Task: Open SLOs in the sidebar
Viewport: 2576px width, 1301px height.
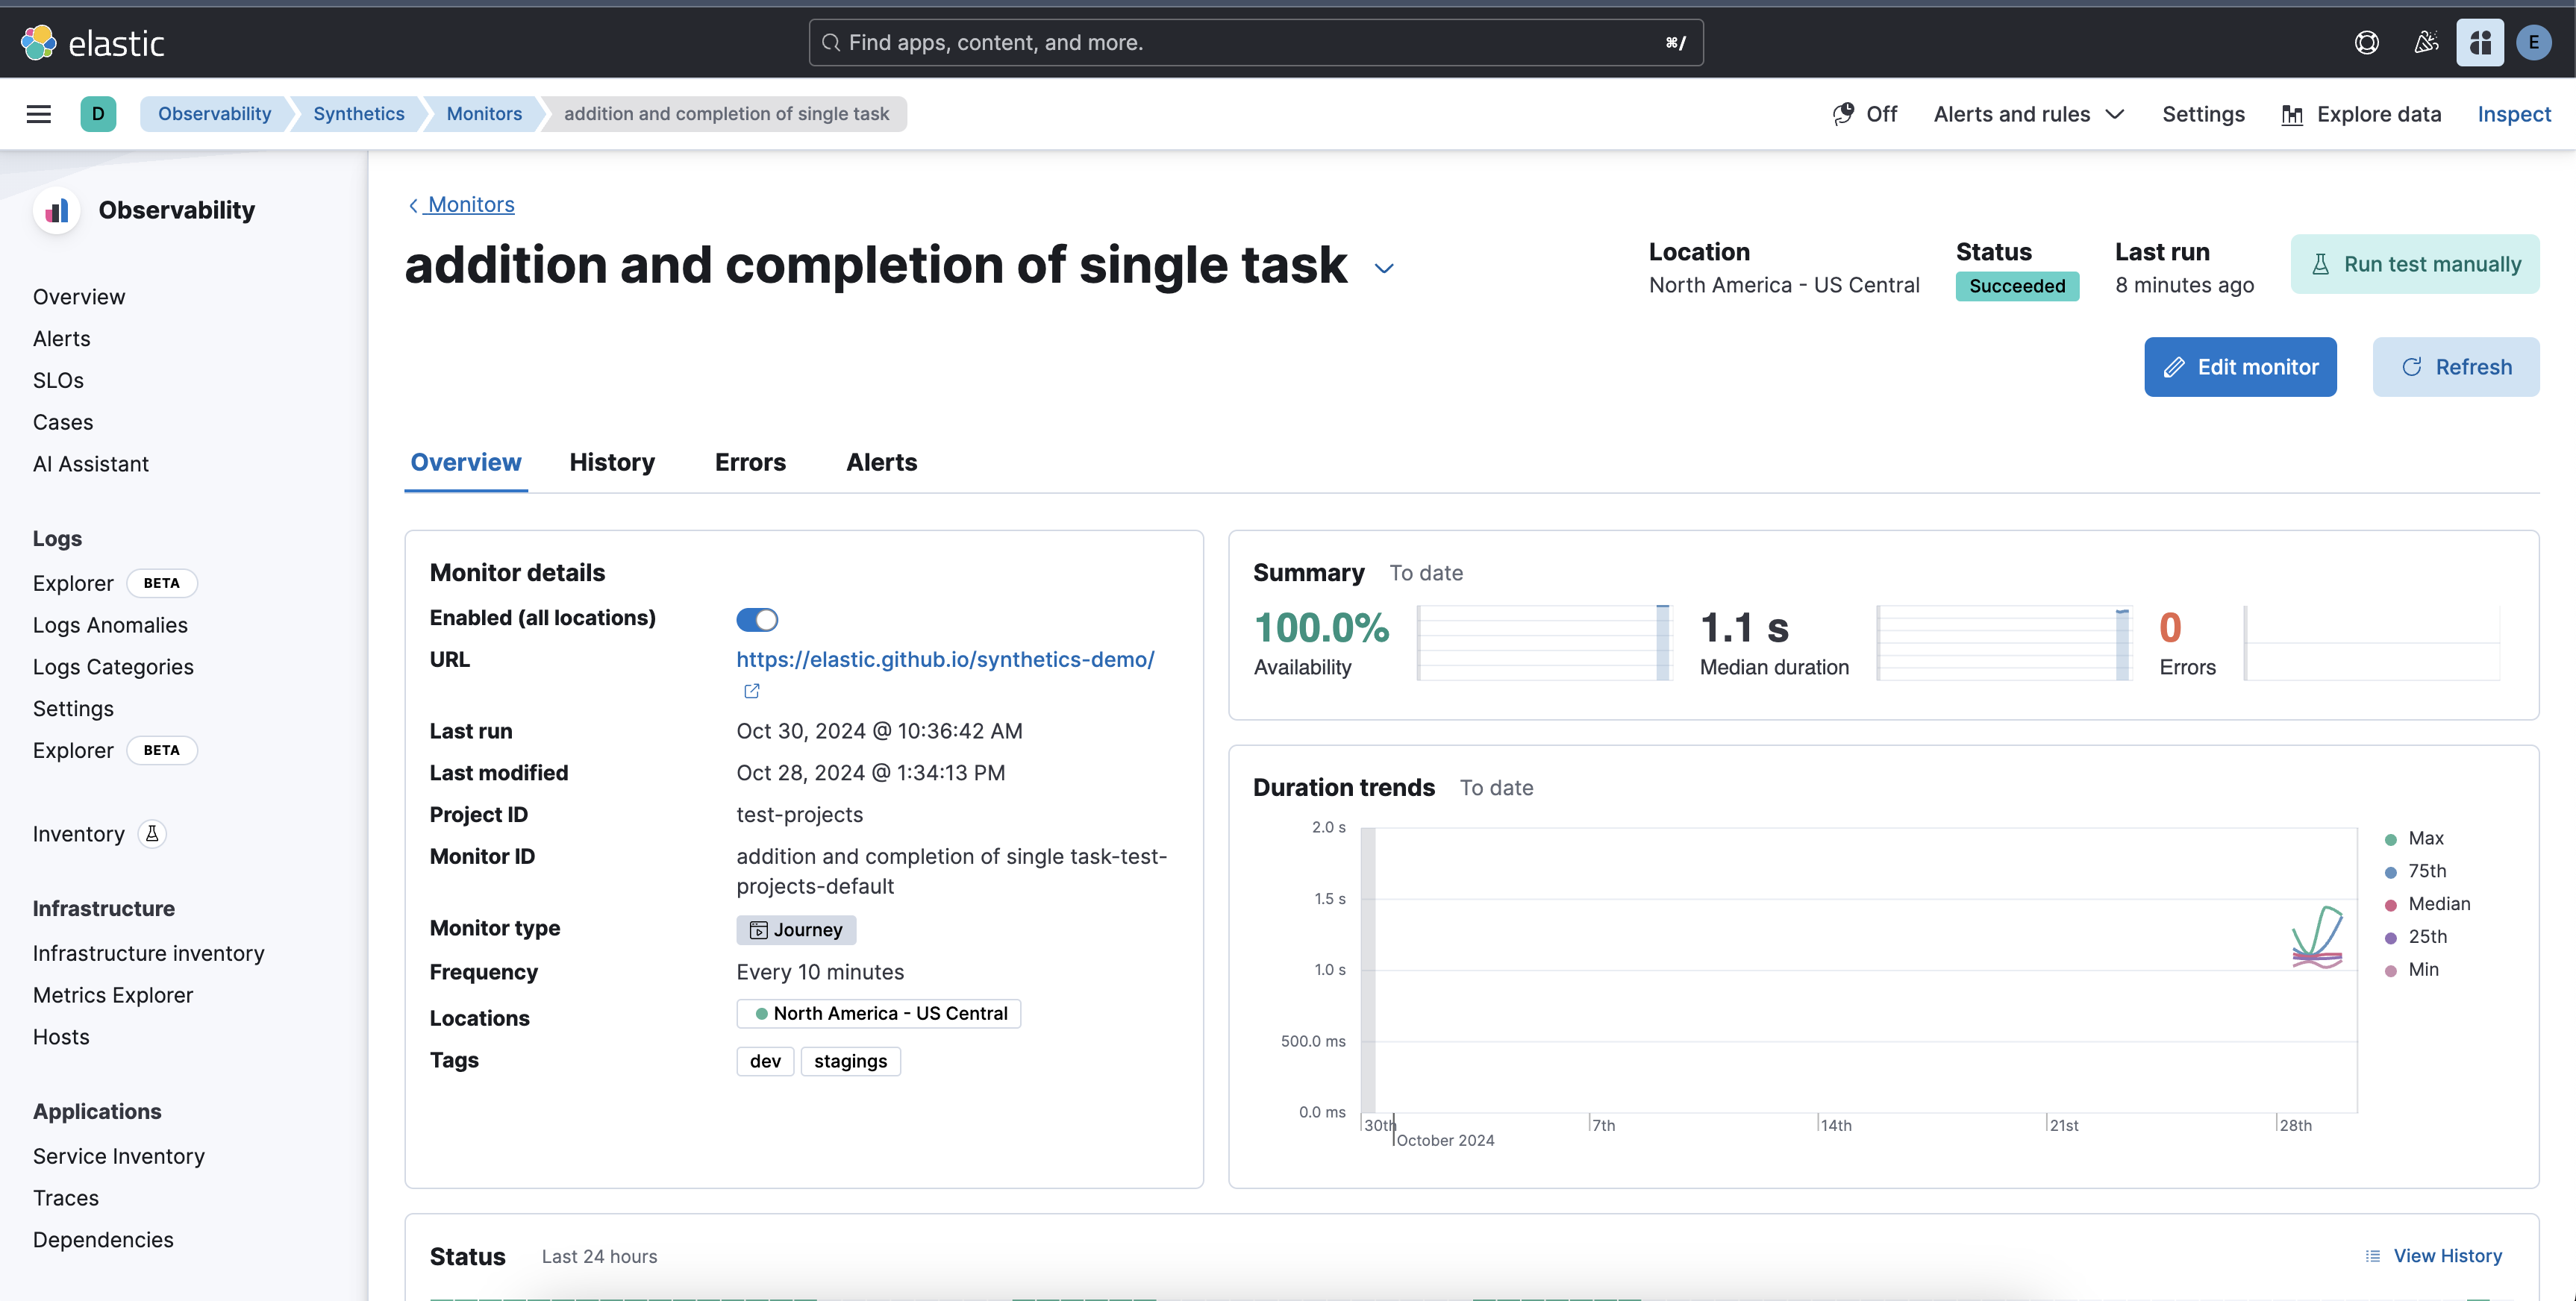Action: point(58,381)
